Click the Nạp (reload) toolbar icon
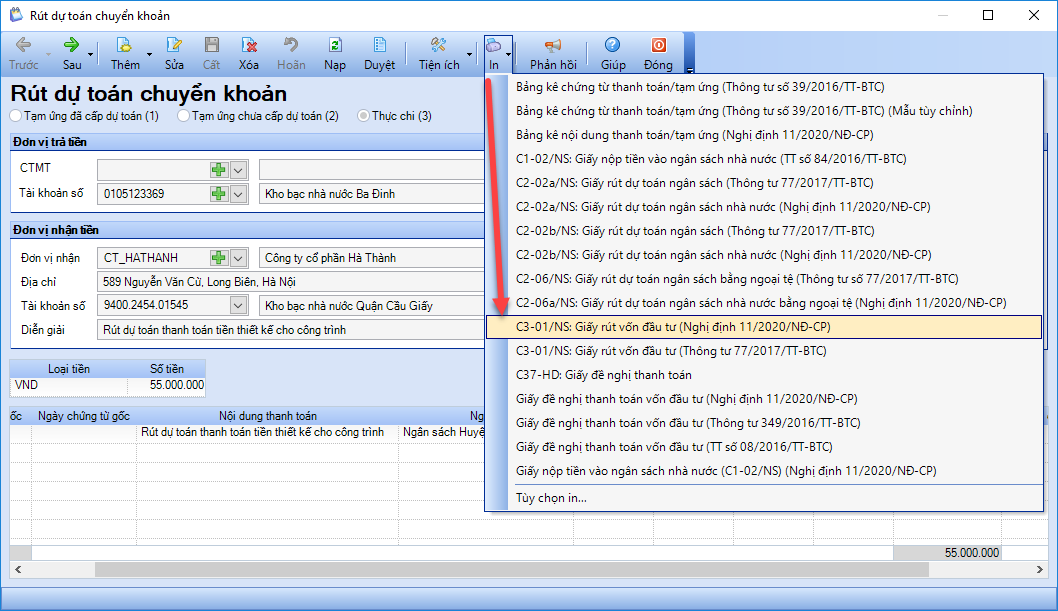The height and width of the screenshot is (611, 1058). (335, 45)
